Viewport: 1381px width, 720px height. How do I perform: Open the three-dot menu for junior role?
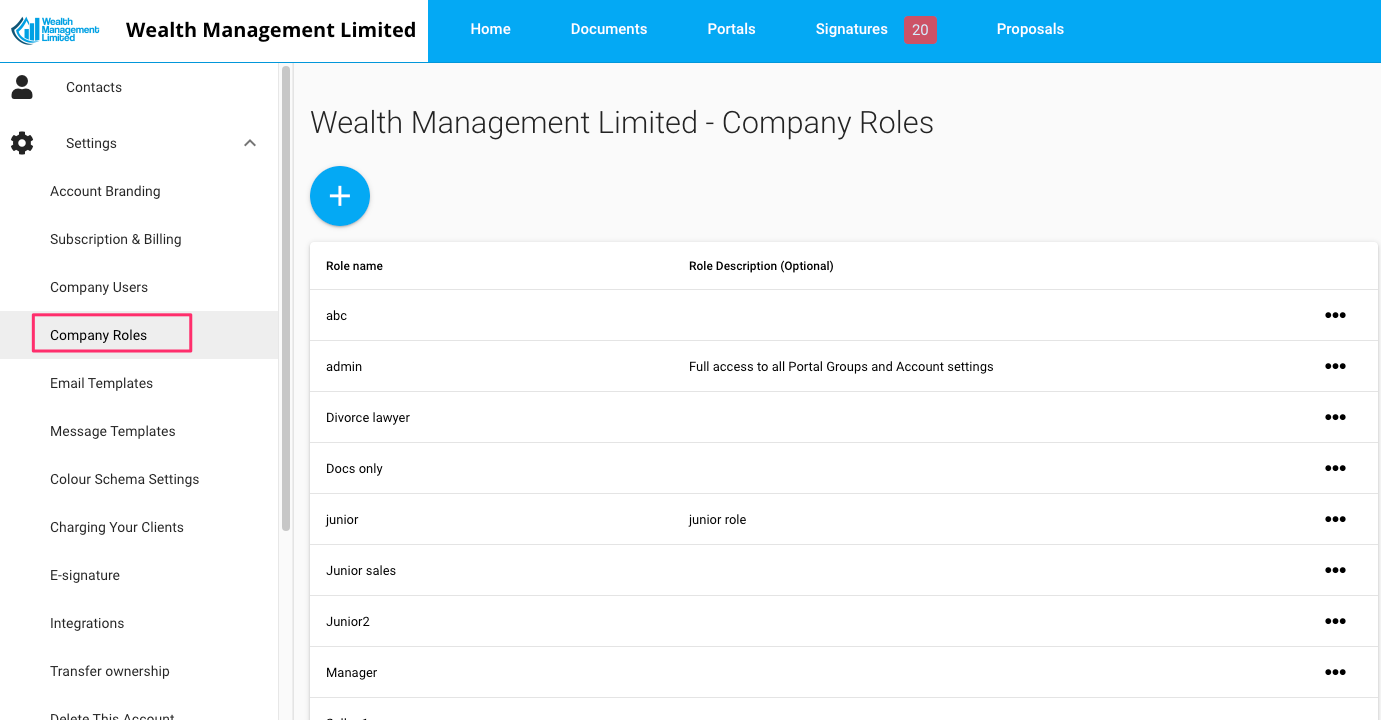coord(1335,519)
